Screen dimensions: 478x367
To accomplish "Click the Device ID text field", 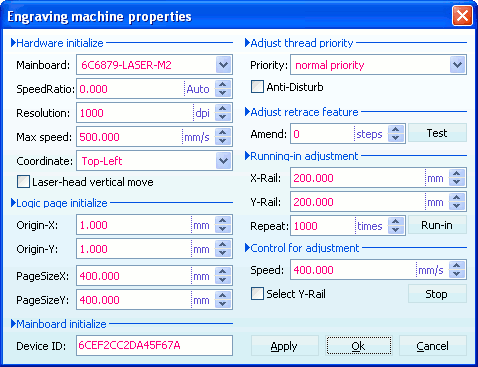I will [154, 345].
